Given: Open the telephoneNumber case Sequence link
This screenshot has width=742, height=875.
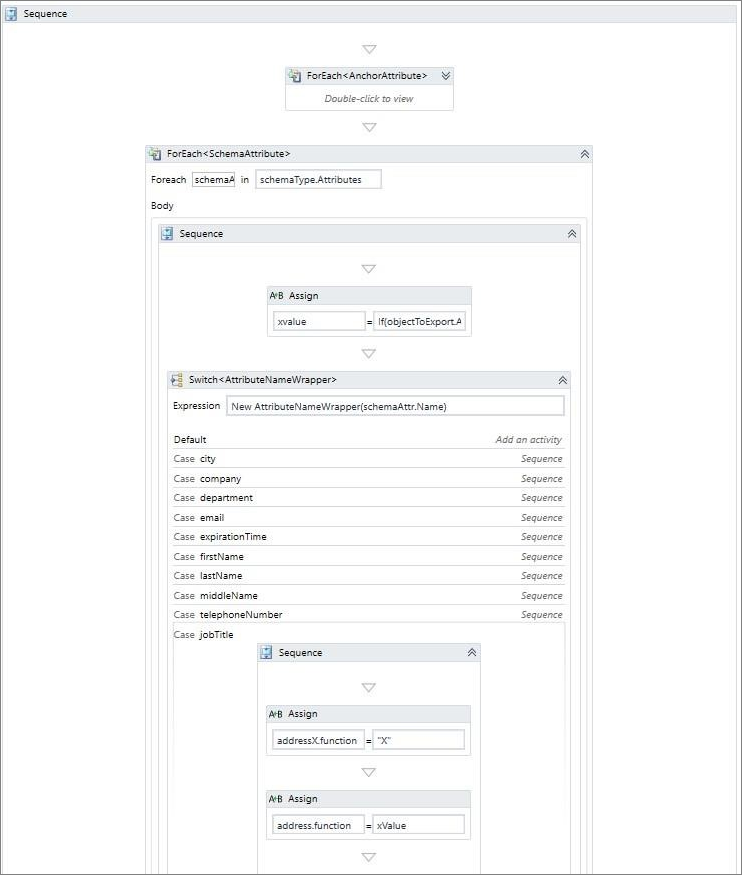Looking at the screenshot, I should [x=541, y=615].
